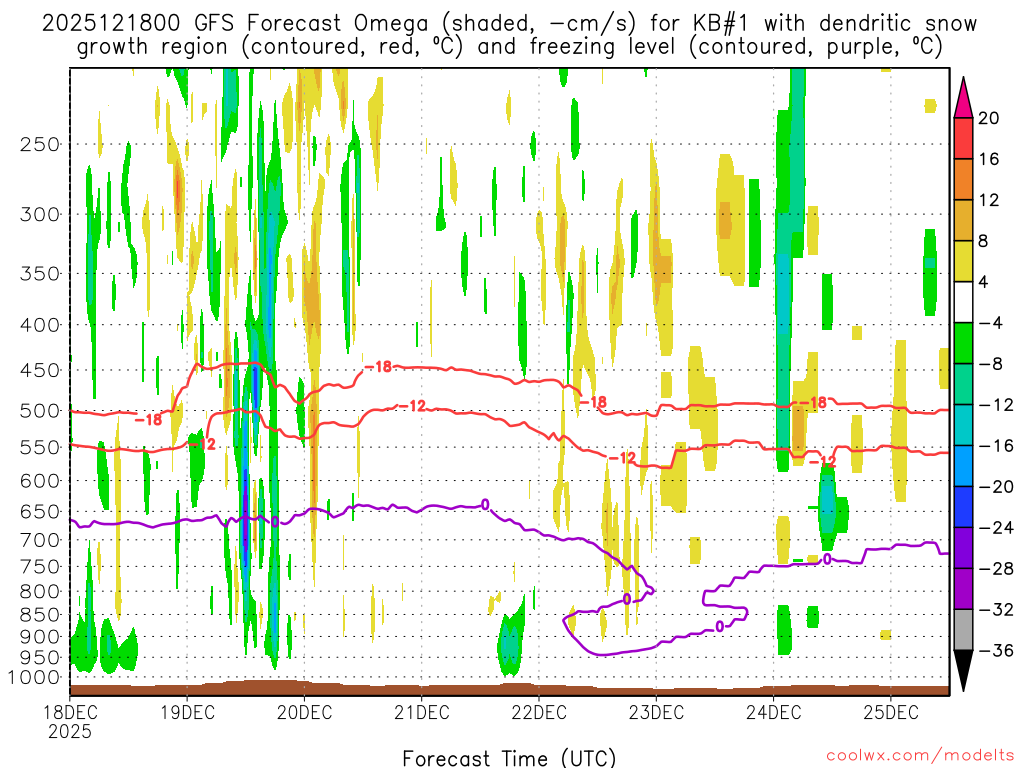
Task: Click the magenta arrow atop the colorbar
Action: click(x=963, y=98)
